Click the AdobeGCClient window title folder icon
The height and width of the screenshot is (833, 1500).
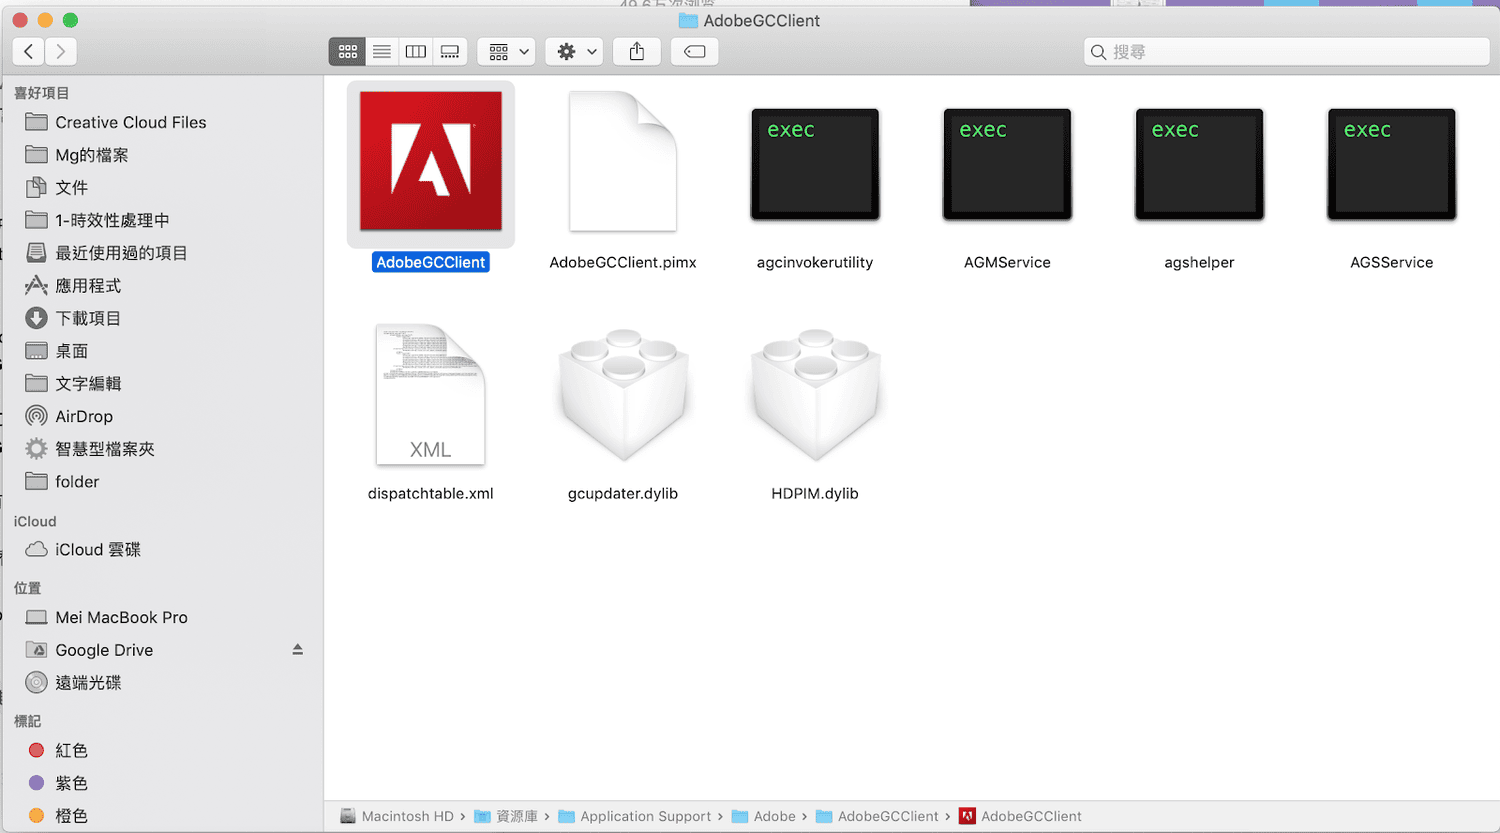pos(688,20)
